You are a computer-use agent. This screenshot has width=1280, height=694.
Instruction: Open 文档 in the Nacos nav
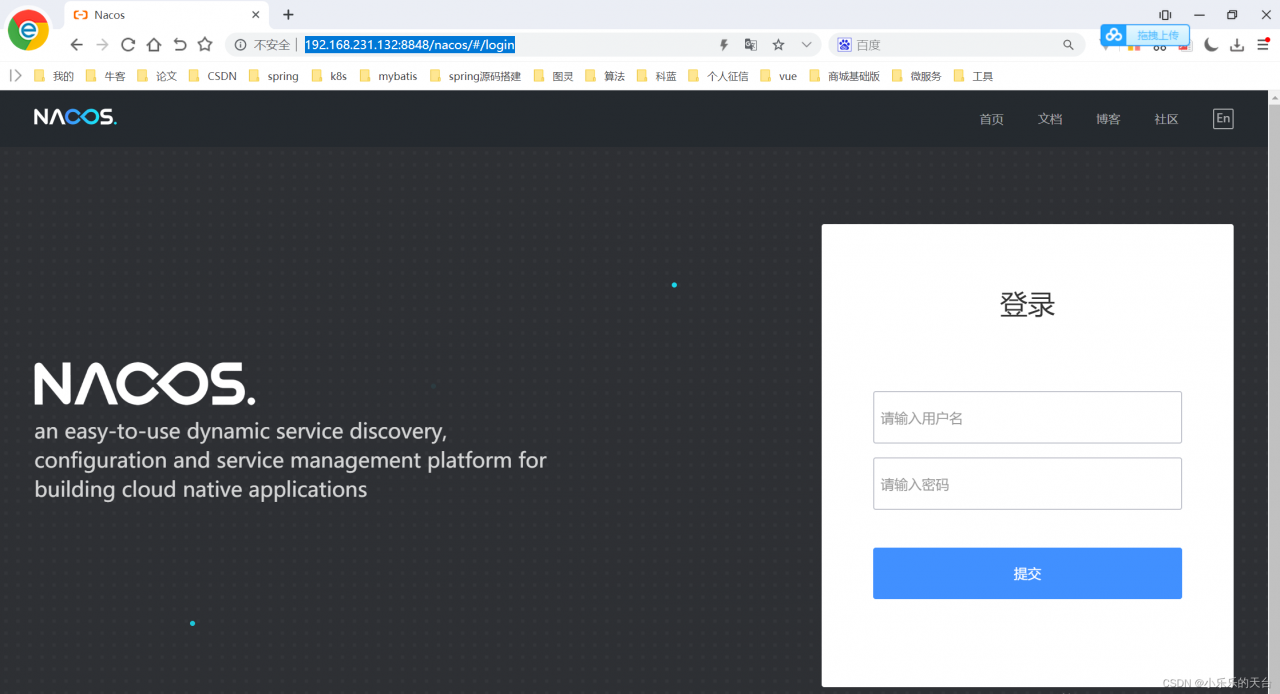1050,119
